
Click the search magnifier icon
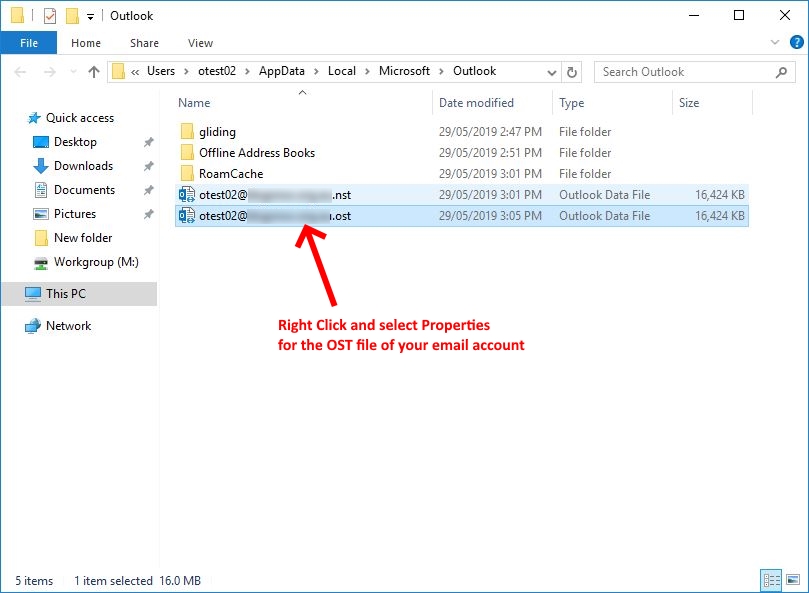point(781,72)
